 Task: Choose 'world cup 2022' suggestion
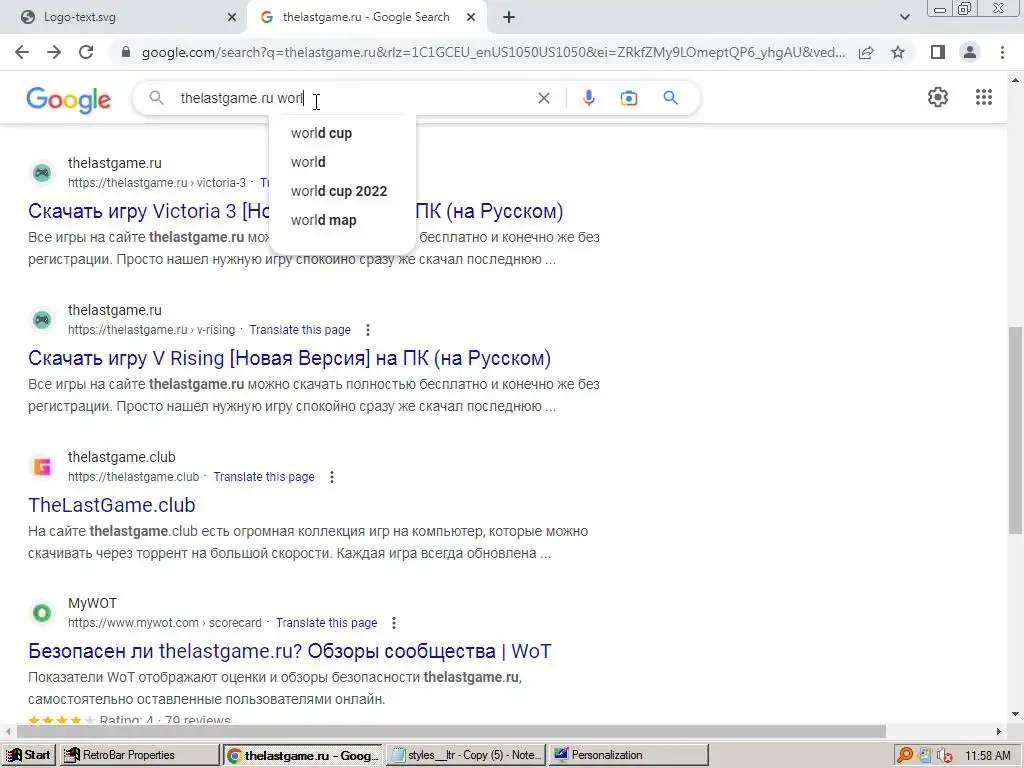click(339, 191)
